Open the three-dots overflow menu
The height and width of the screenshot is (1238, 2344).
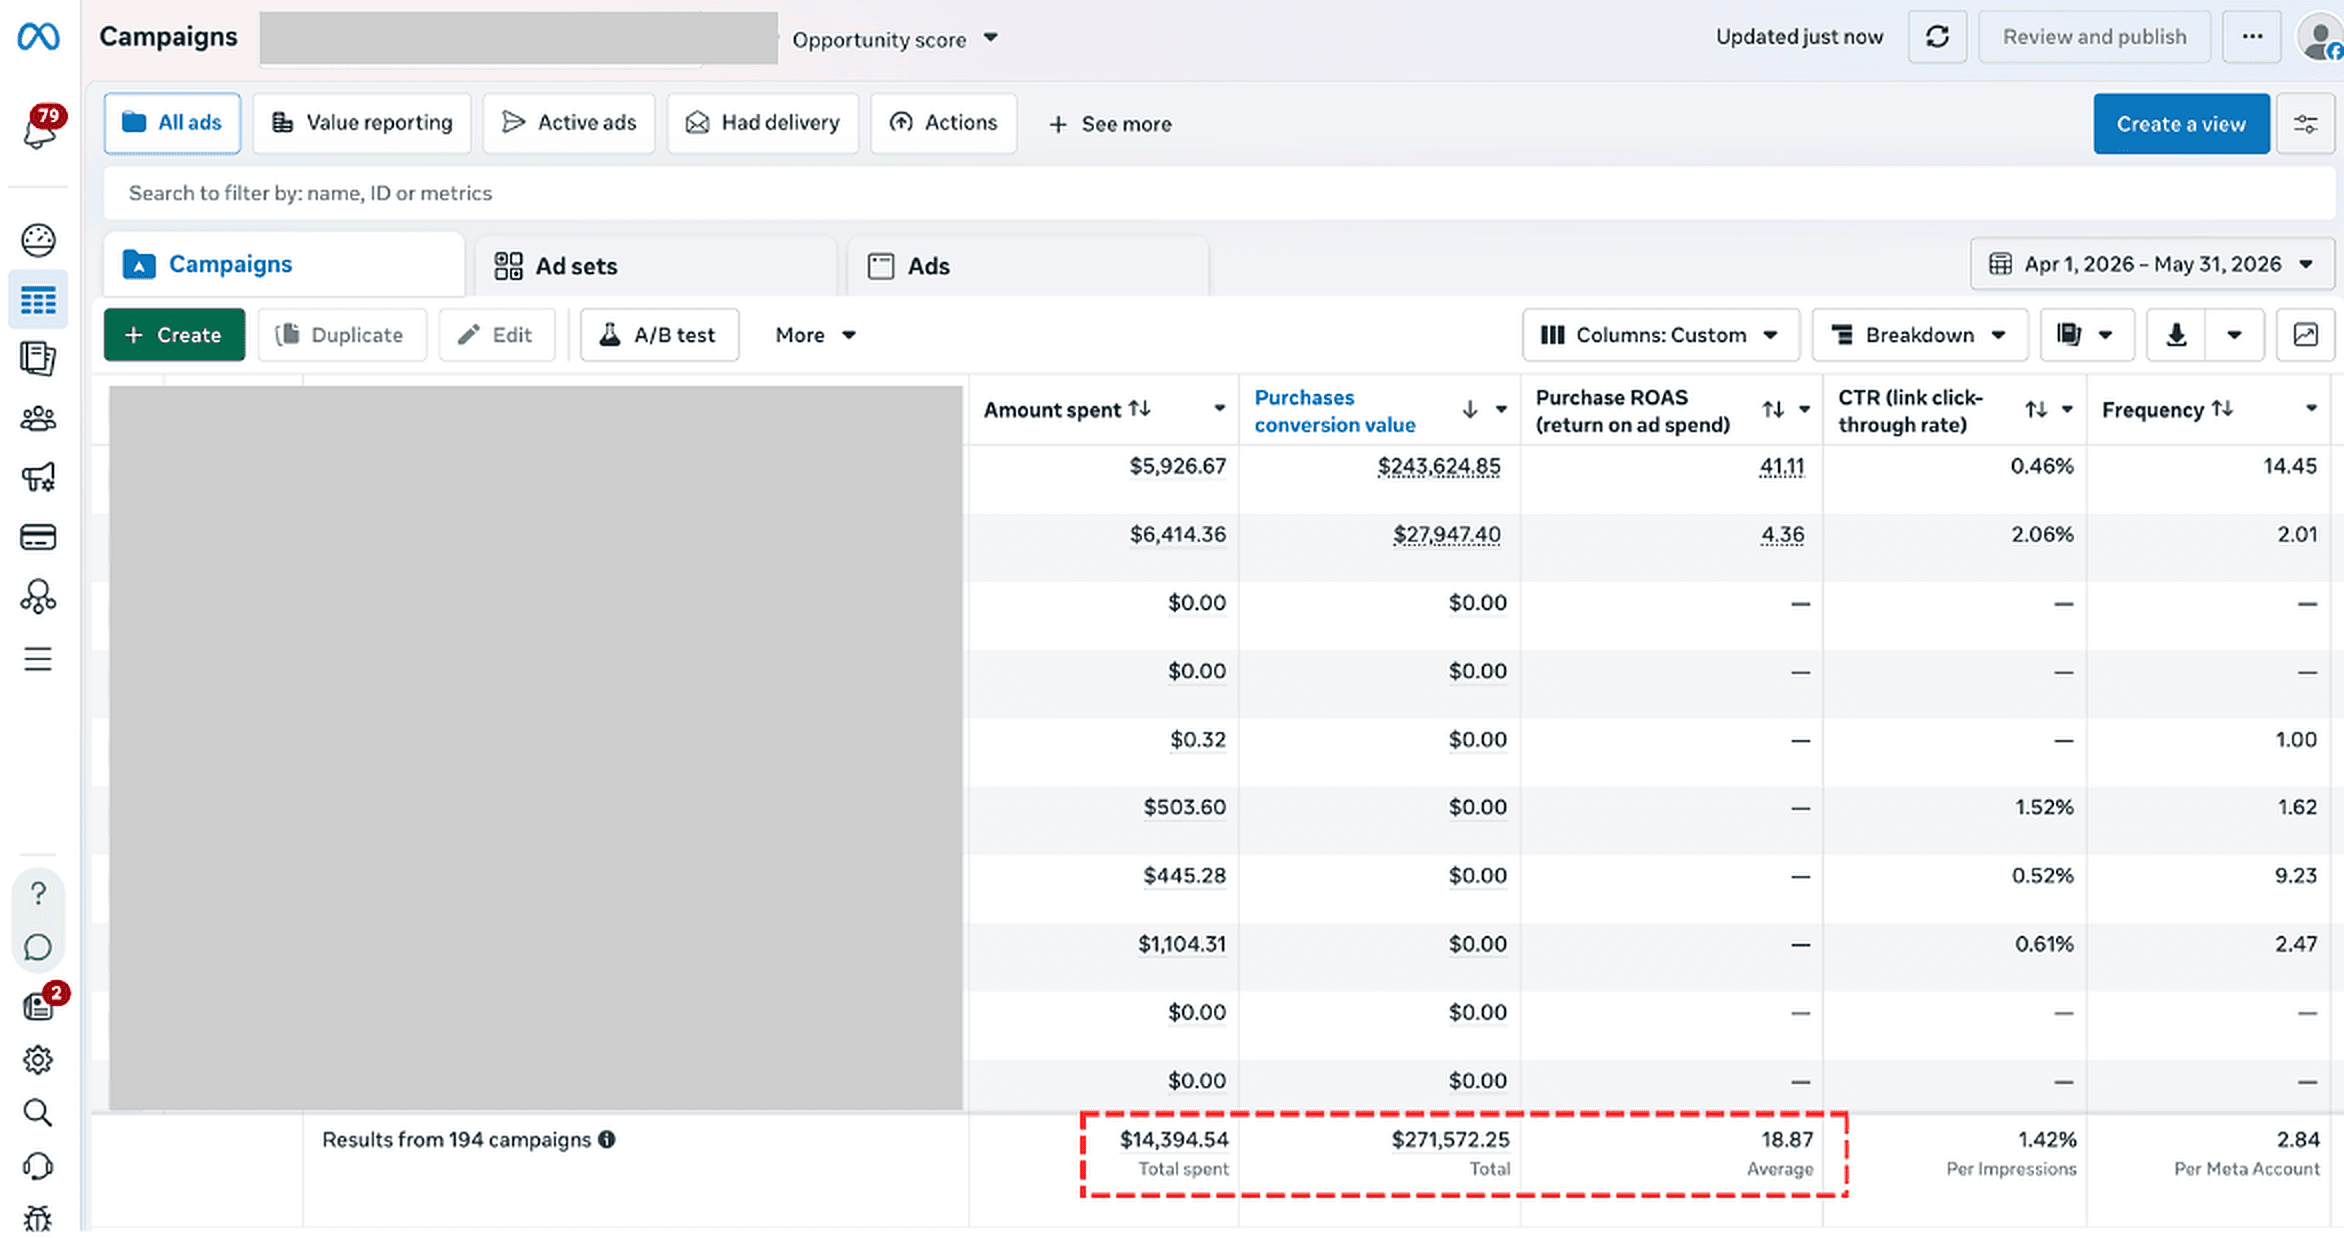2252,37
